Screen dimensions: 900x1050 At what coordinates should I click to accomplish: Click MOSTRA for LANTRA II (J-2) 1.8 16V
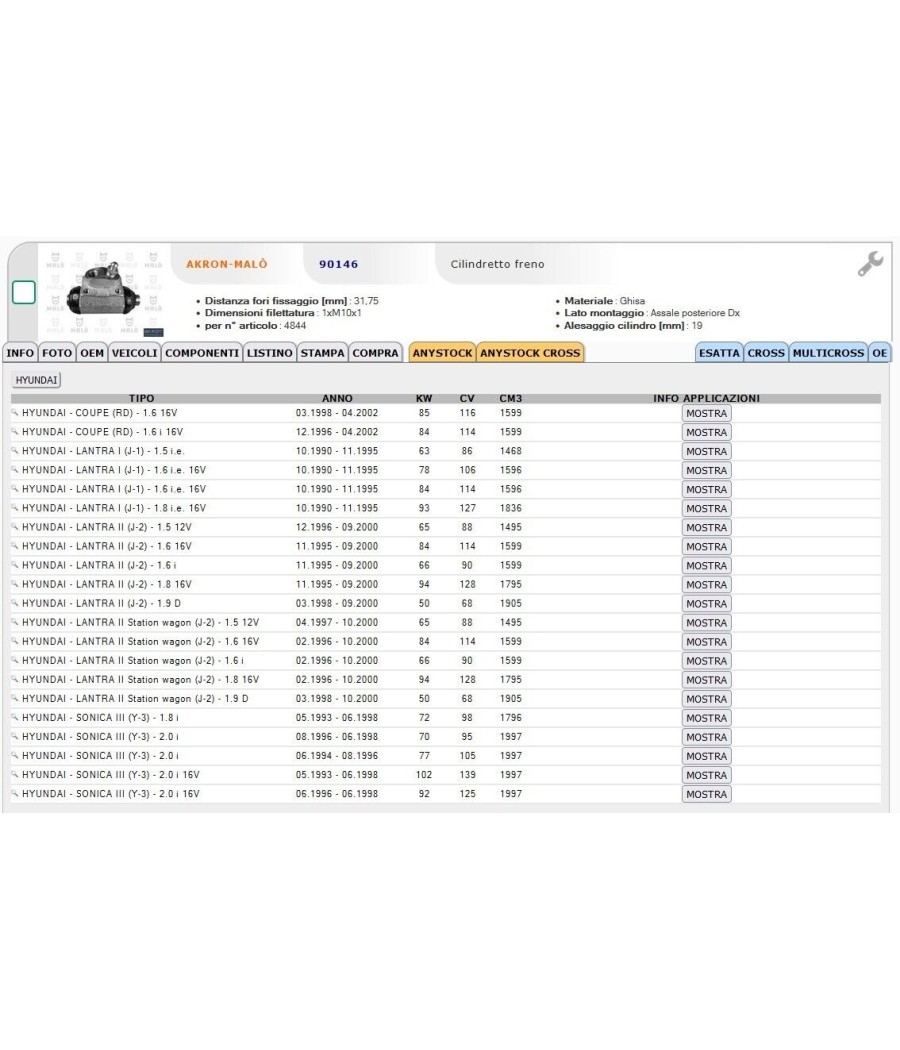pos(706,585)
